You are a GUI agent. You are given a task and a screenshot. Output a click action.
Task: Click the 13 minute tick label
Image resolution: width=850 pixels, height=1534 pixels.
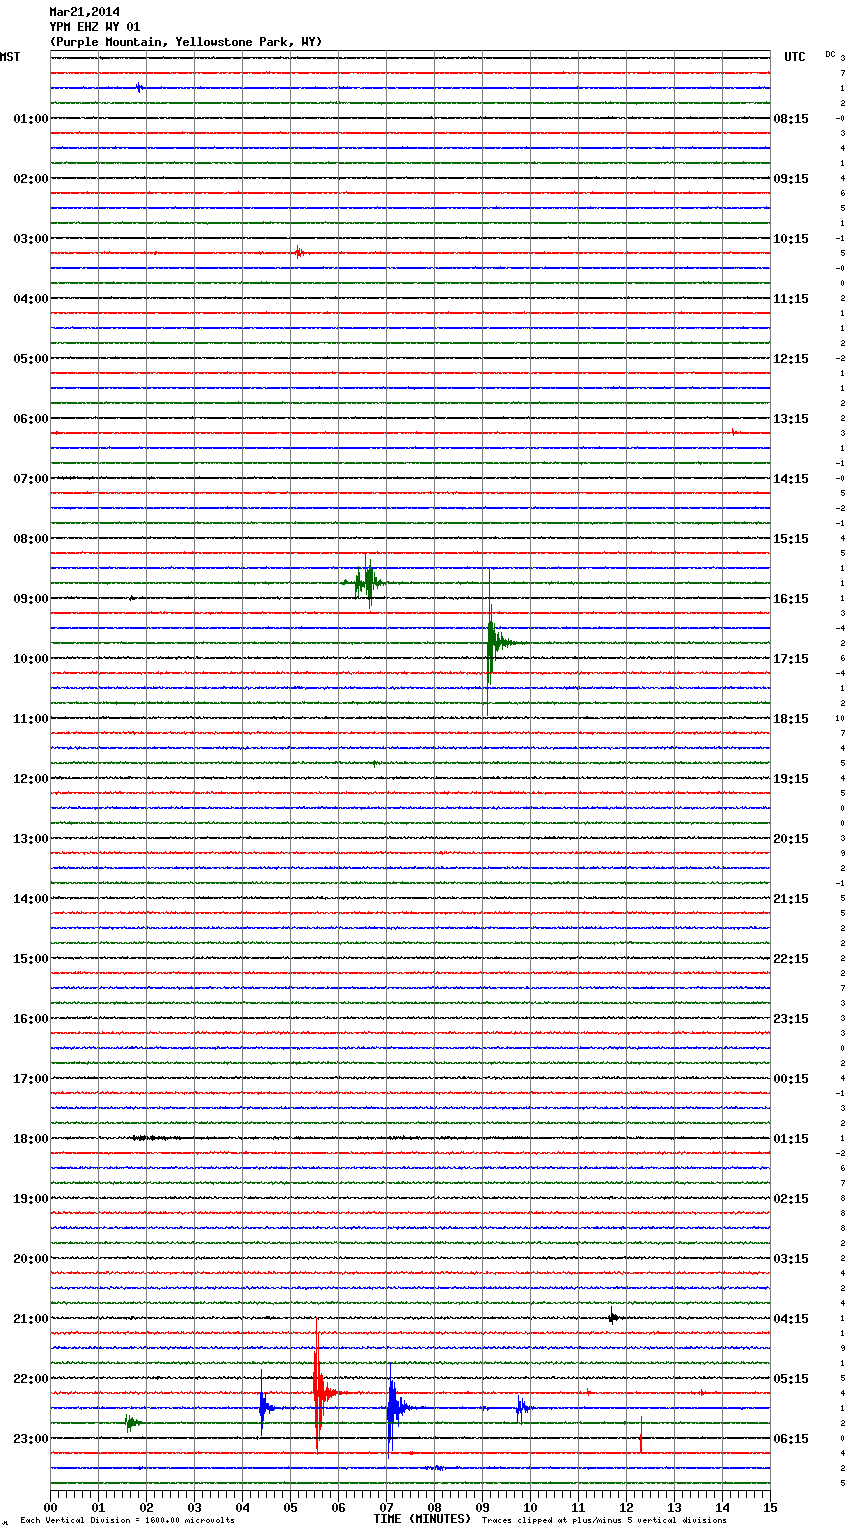coord(674,1508)
